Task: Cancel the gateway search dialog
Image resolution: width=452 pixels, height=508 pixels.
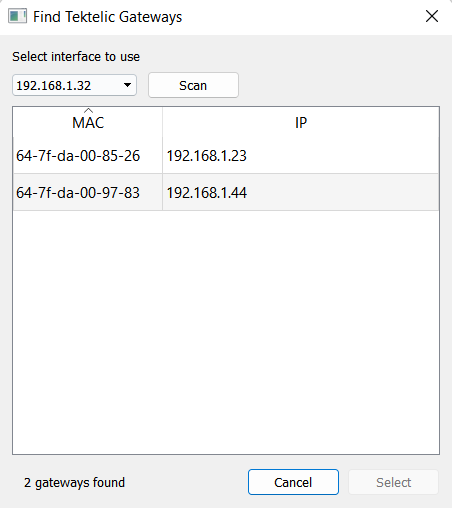Action: (293, 482)
